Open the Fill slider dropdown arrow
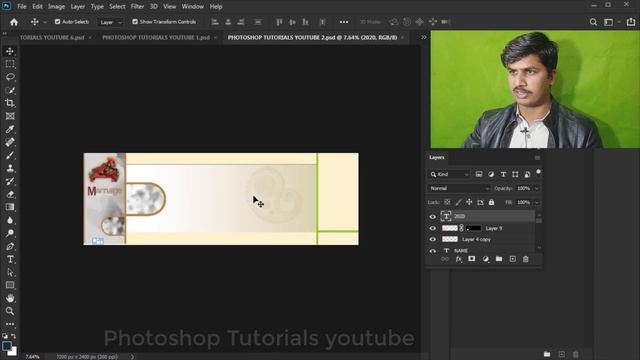This screenshot has width=640, height=360. [x=537, y=202]
